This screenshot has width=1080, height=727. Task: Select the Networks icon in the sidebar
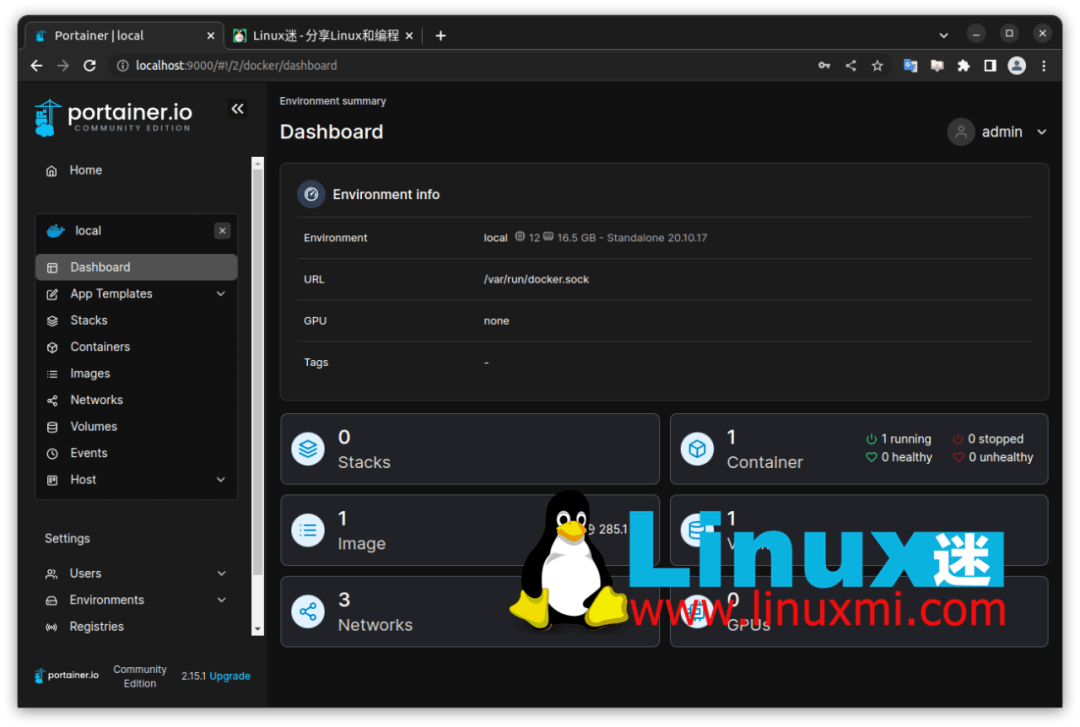pyautogui.click(x=52, y=399)
